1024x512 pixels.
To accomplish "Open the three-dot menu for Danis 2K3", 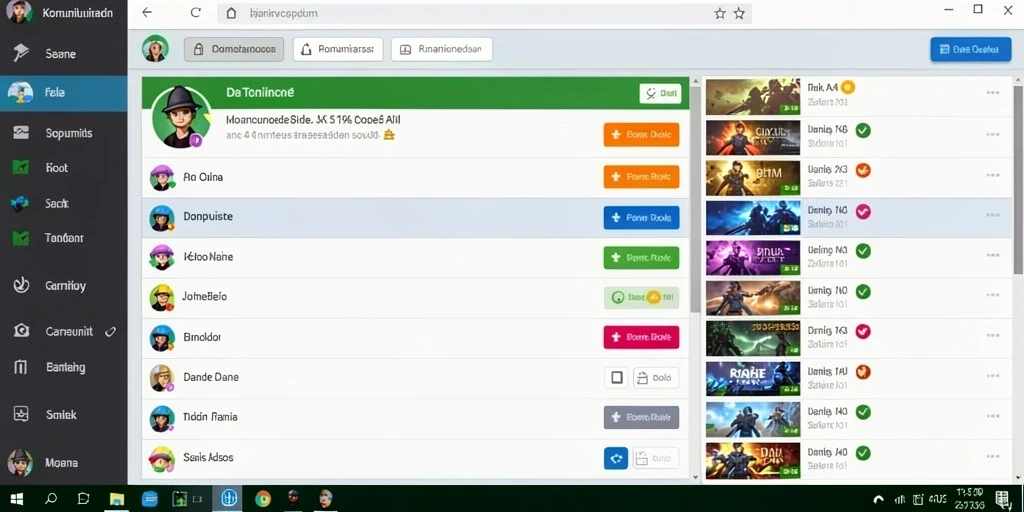I will pos(993,175).
